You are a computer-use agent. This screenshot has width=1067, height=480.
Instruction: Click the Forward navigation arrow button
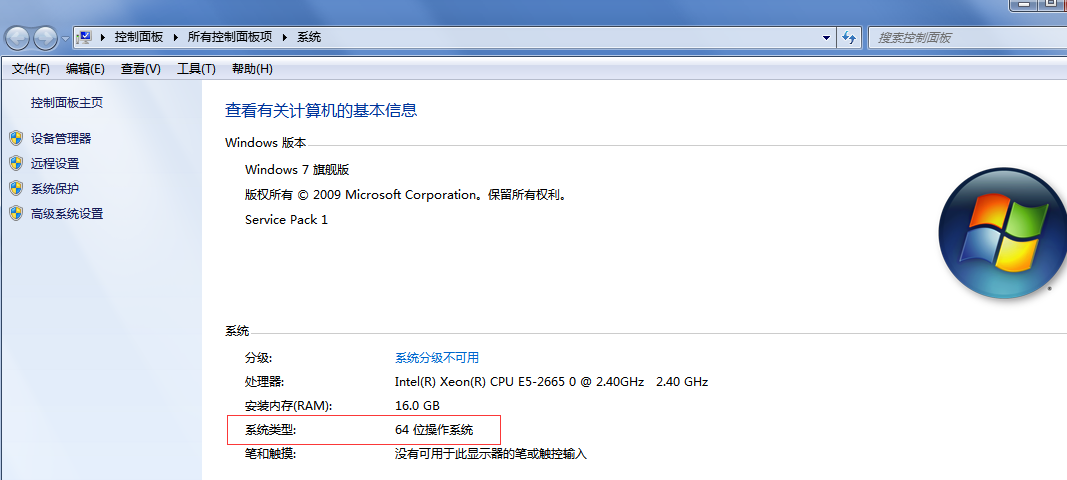(46, 38)
